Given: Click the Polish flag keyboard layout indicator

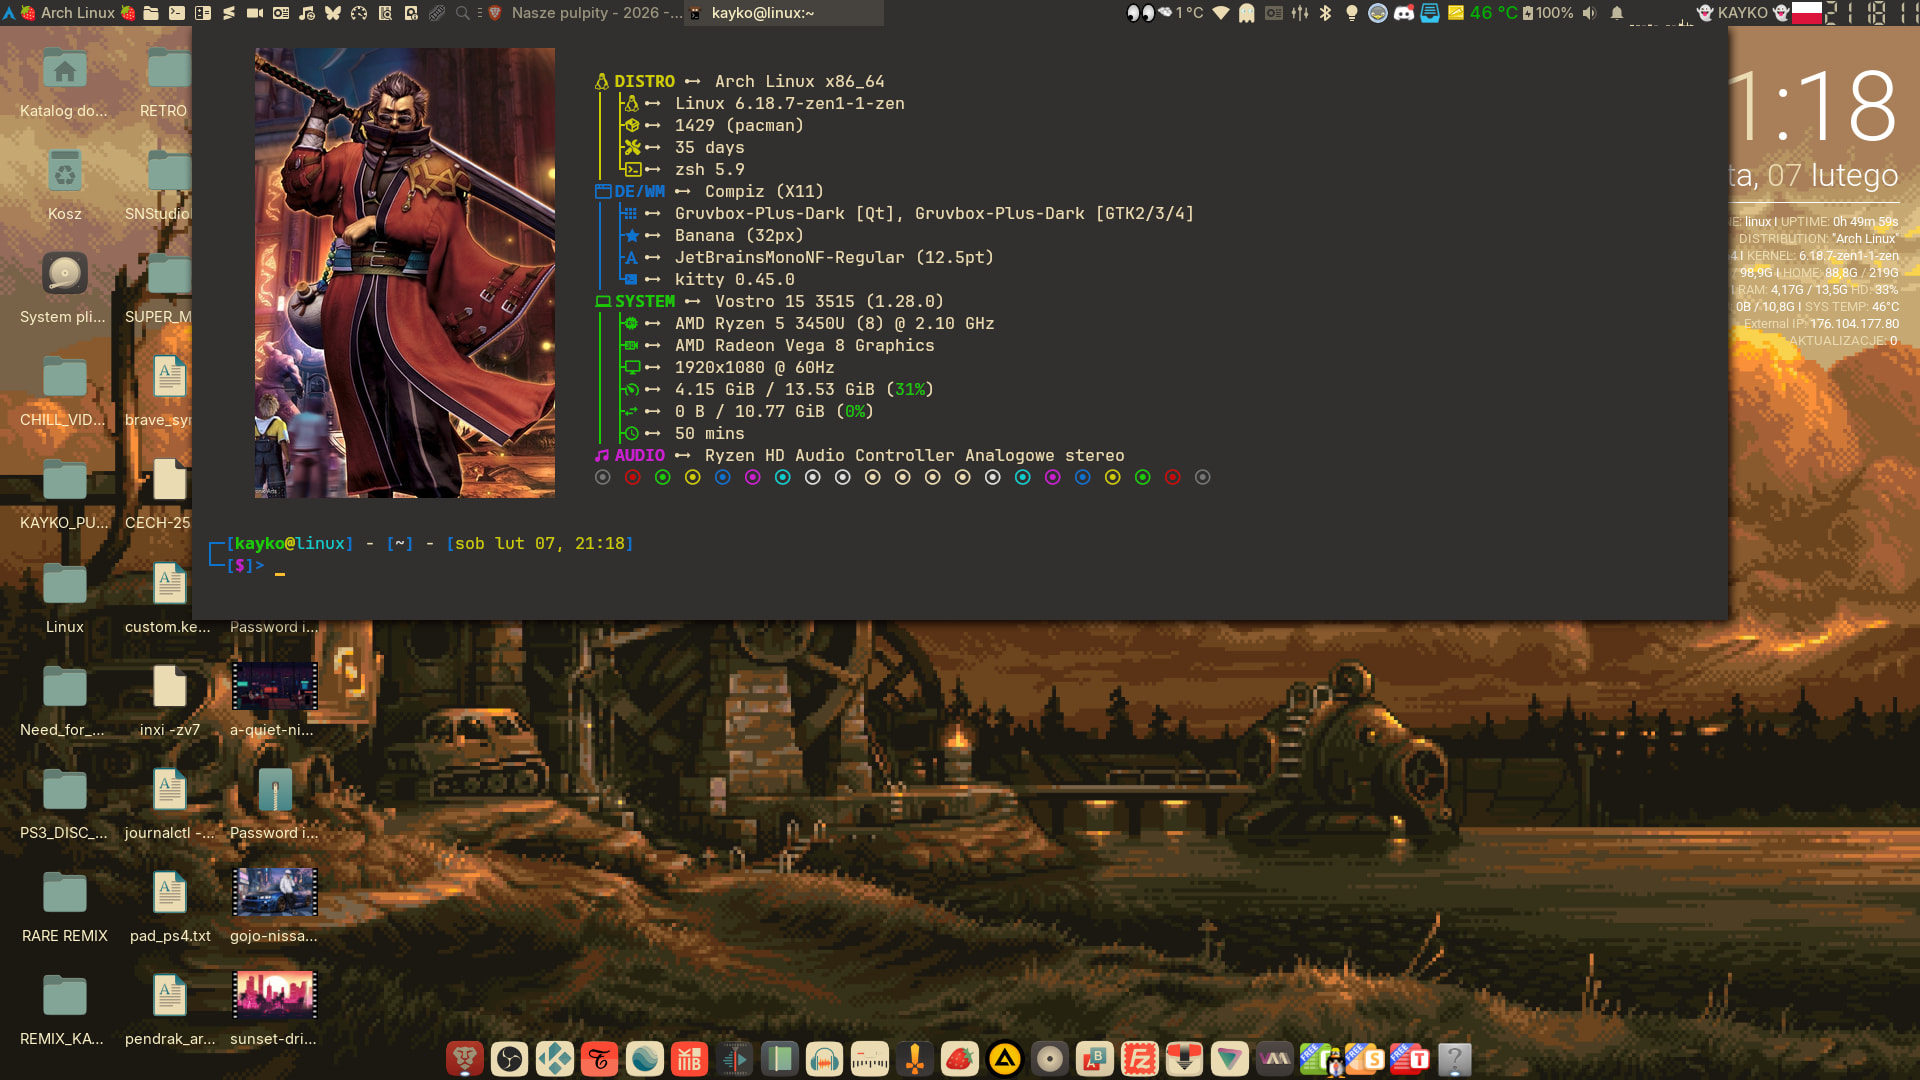Looking at the screenshot, I should tap(1806, 13).
